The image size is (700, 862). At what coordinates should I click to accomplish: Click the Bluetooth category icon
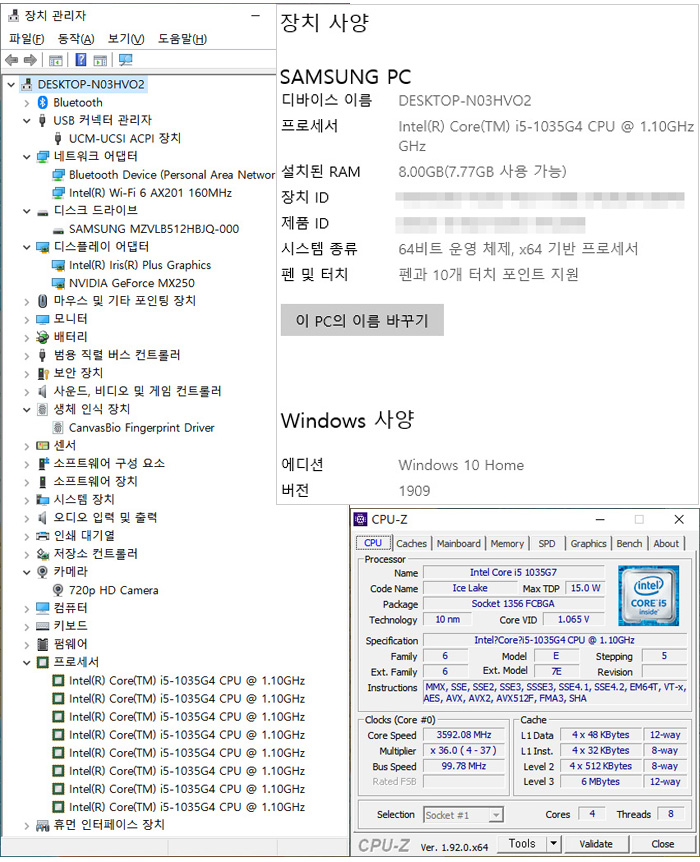(x=42, y=102)
